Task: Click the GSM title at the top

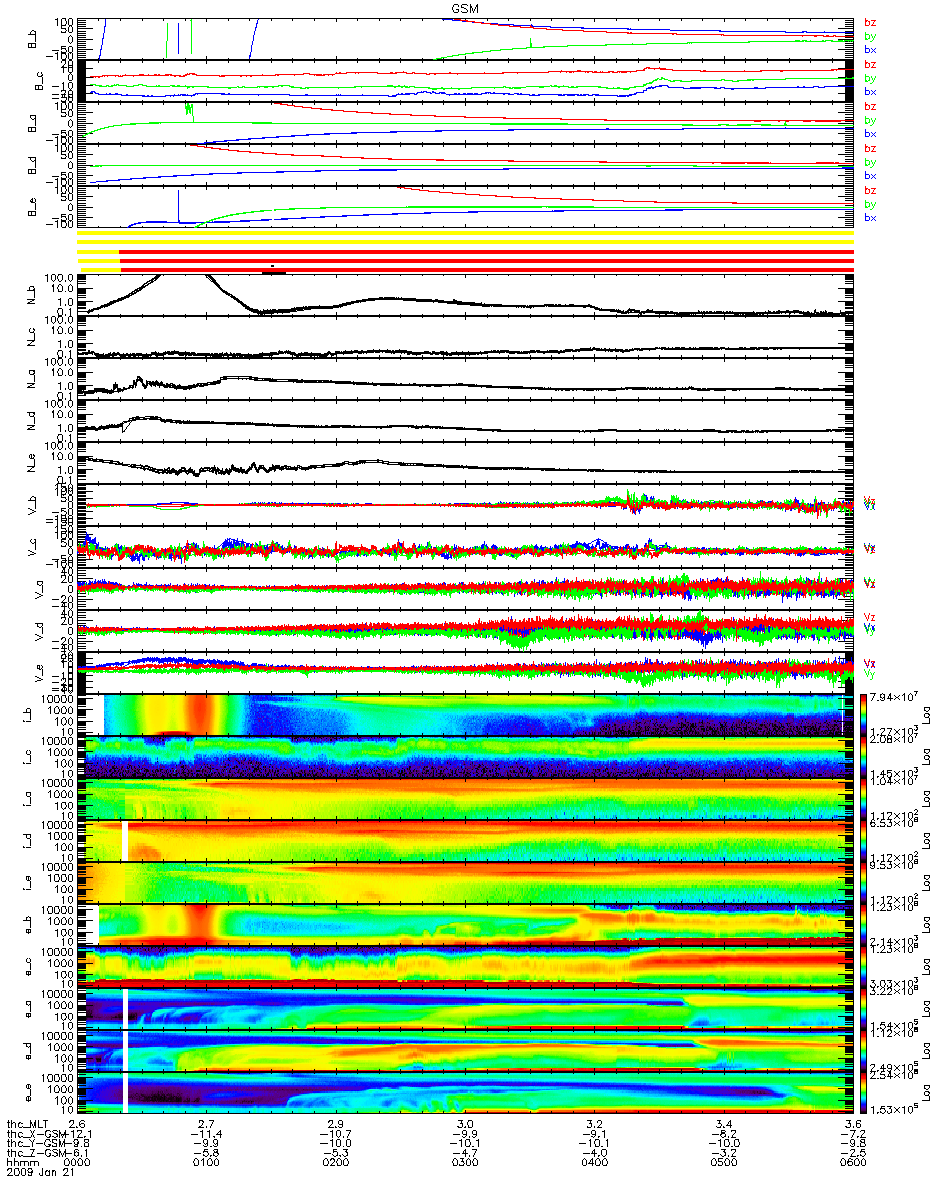Action: tap(464, 8)
